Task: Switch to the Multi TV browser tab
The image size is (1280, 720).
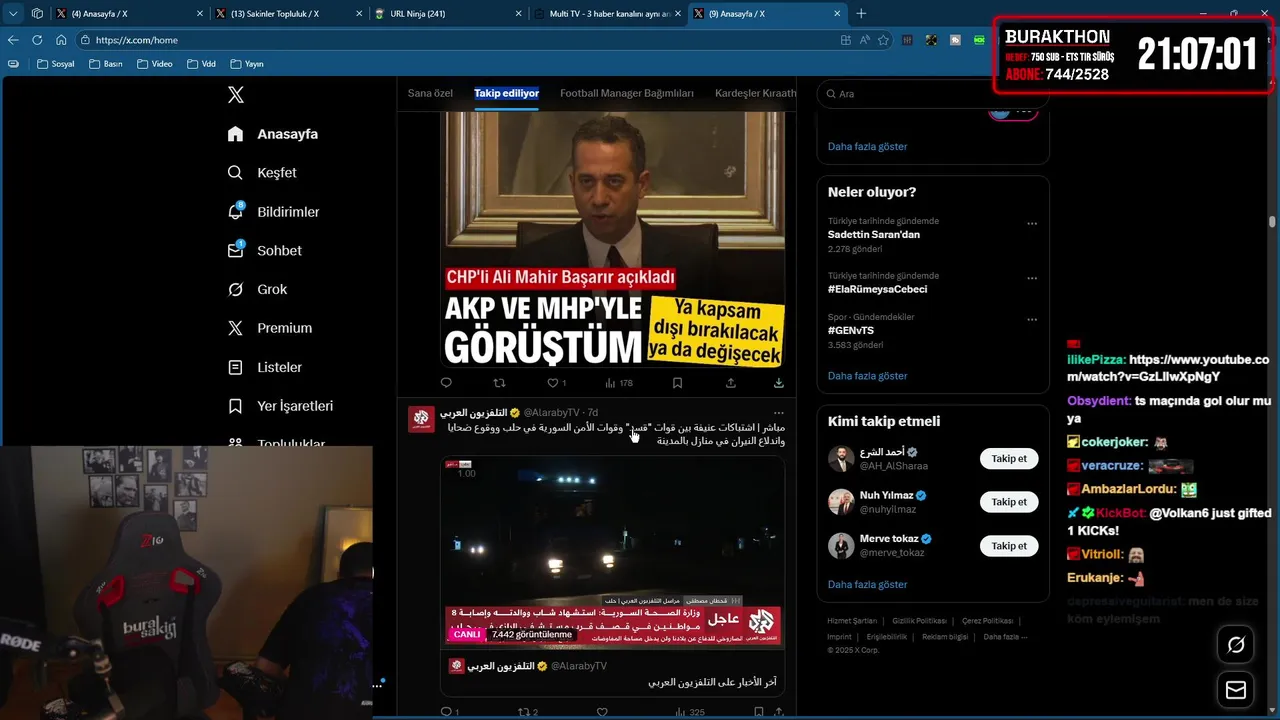Action: [x=606, y=14]
